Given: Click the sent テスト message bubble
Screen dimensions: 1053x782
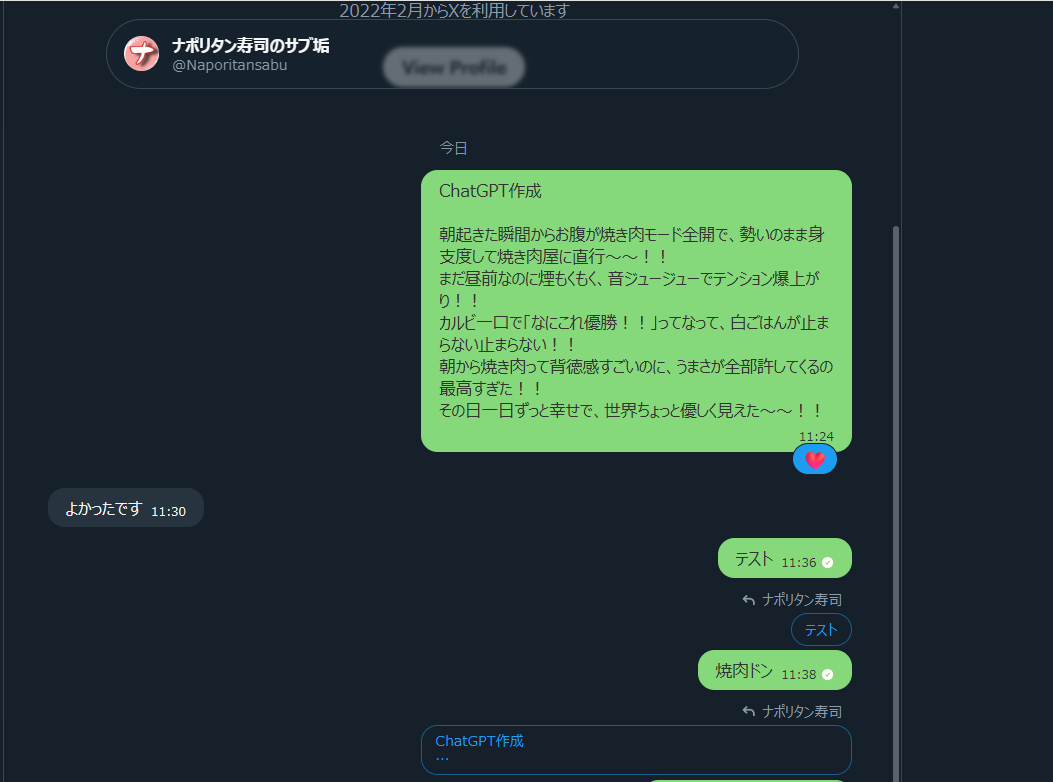Looking at the screenshot, I should point(784,558).
